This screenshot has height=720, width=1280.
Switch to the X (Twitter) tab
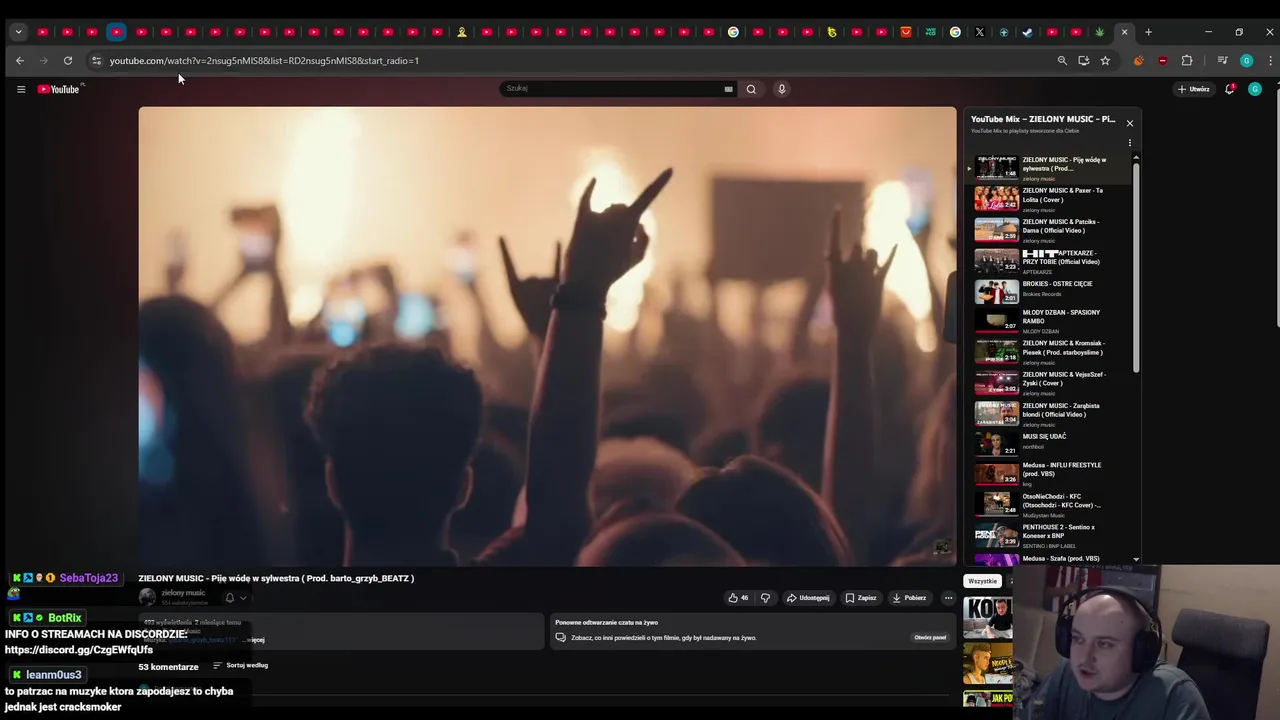980,32
